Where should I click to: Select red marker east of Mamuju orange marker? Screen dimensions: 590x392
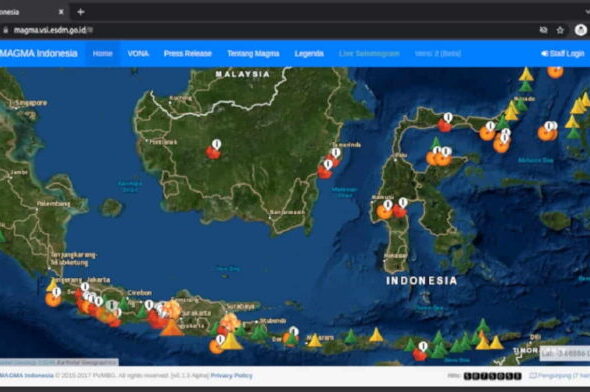tap(399, 211)
